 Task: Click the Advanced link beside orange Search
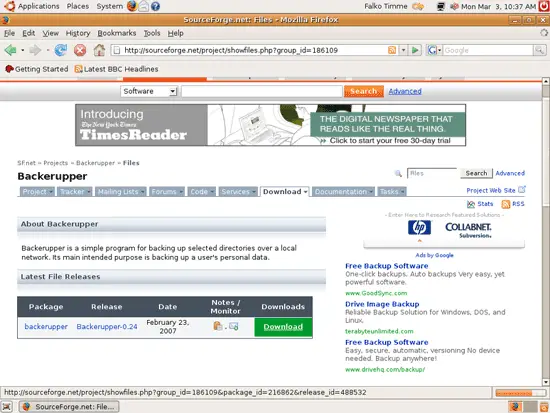point(405,91)
